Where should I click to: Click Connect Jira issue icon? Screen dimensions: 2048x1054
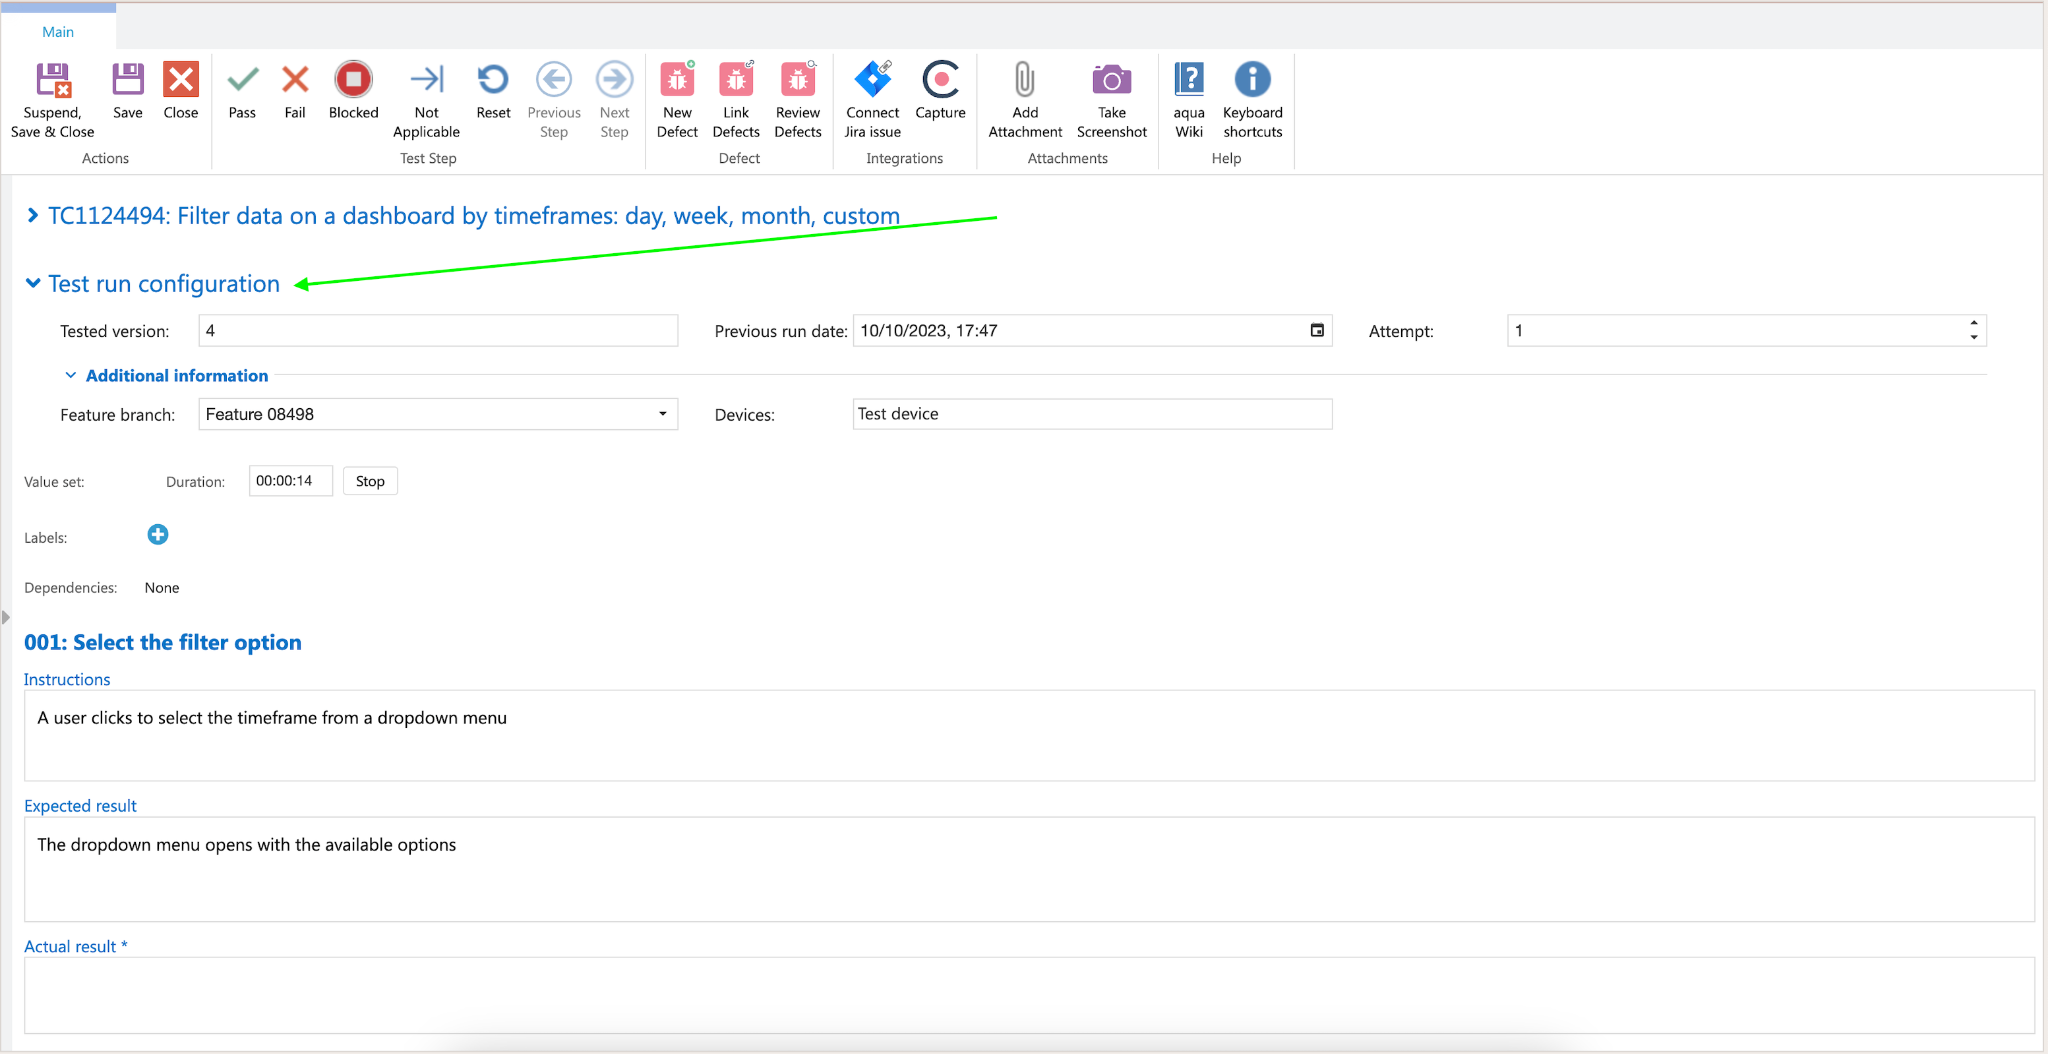click(x=872, y=80)
